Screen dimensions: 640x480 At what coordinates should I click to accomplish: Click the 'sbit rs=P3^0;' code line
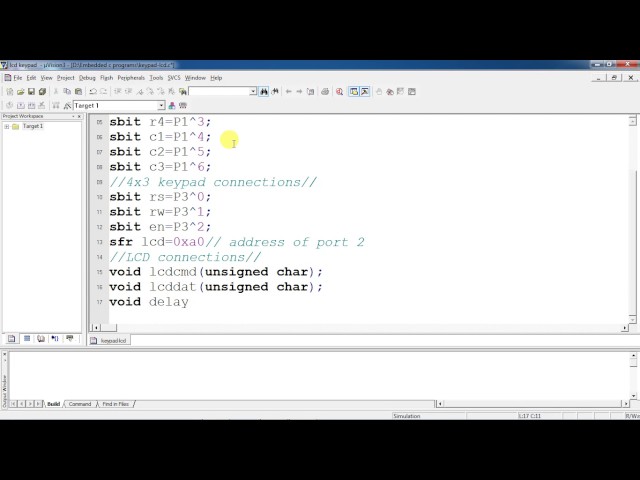pyautogui.click(x=160, y=197)
